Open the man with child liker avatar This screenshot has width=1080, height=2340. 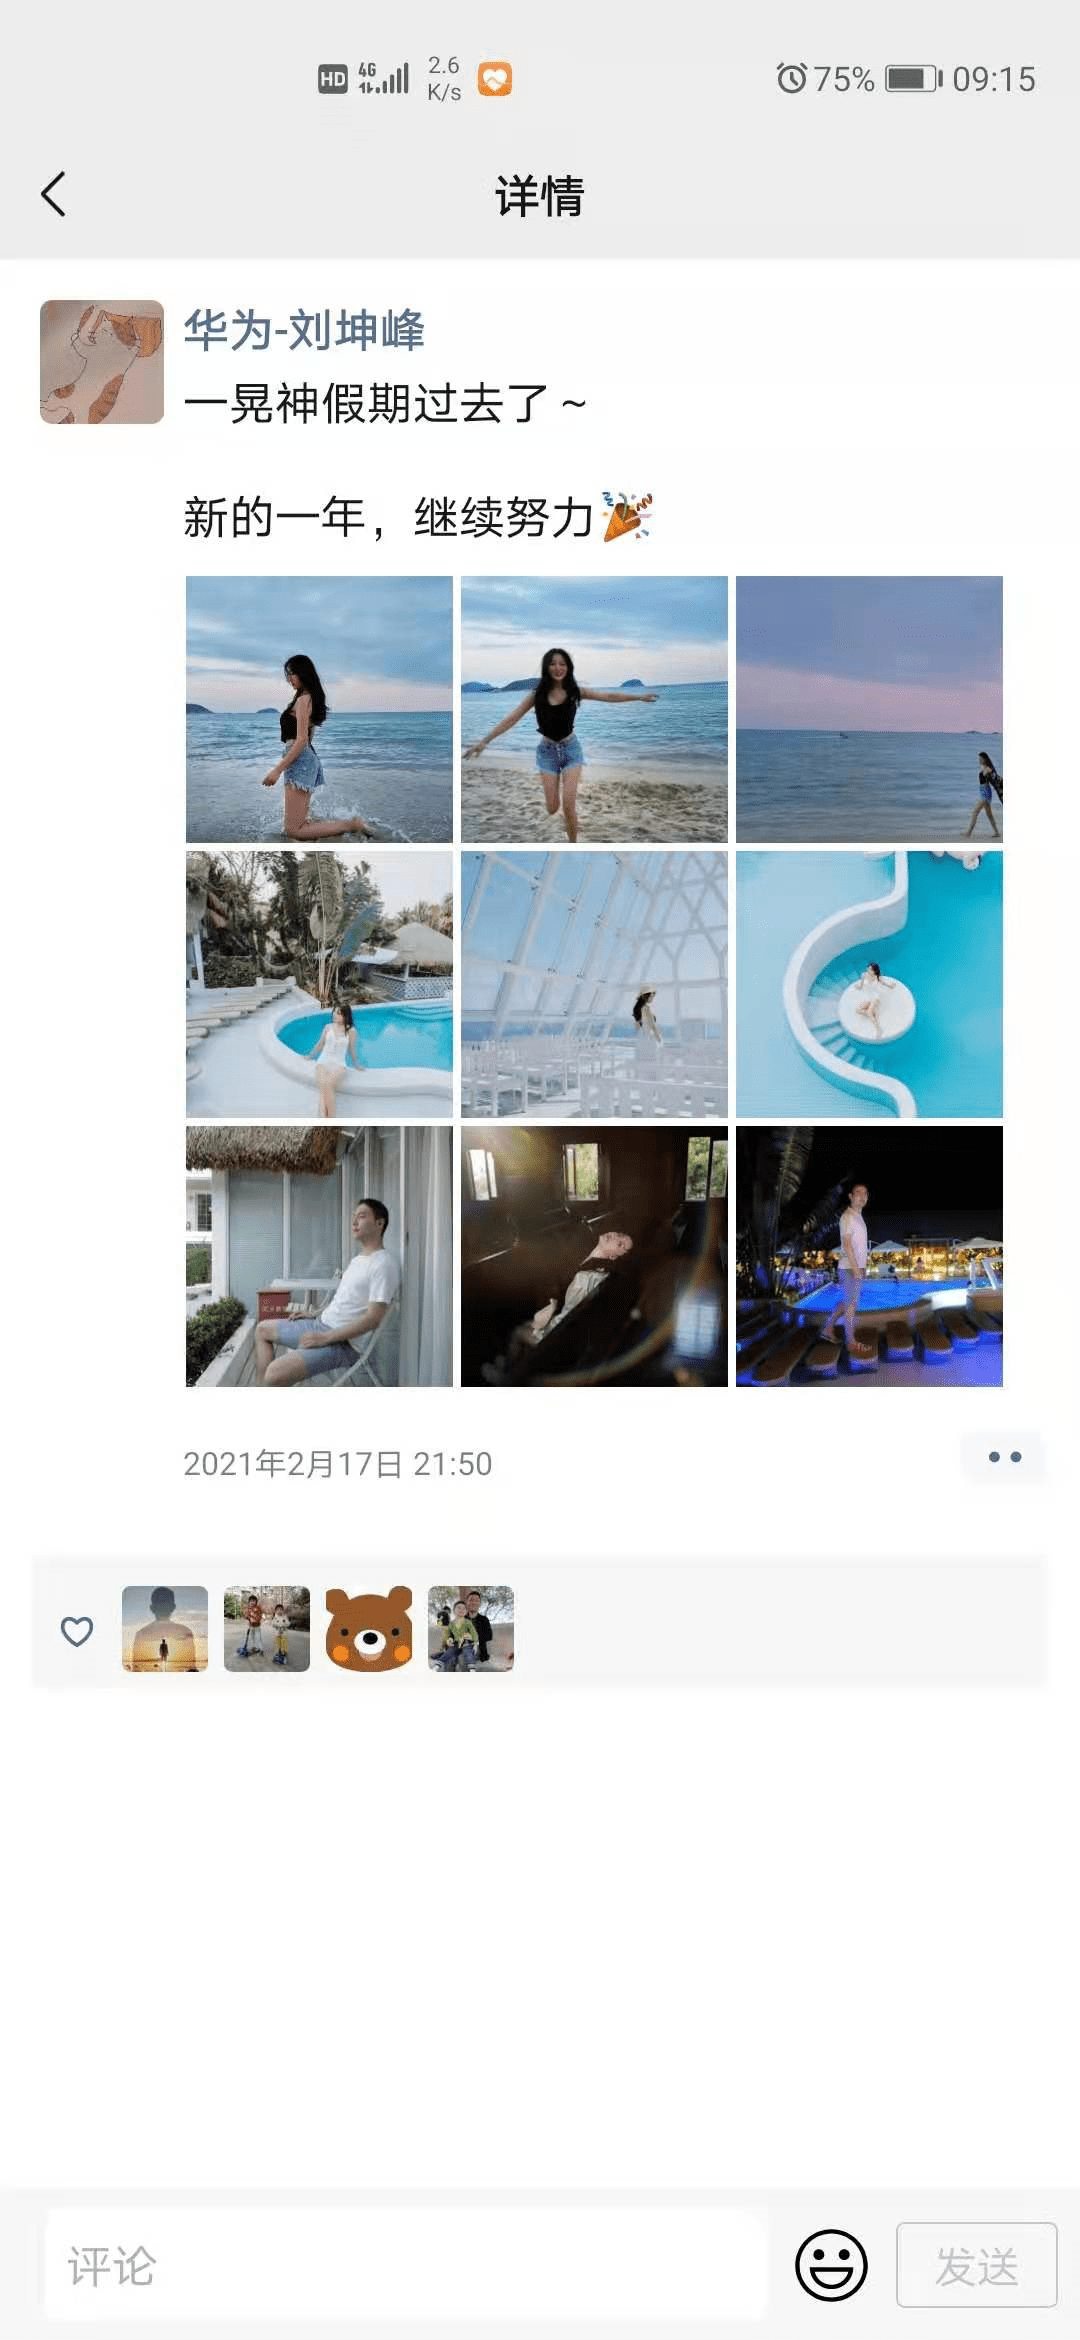471,1629
